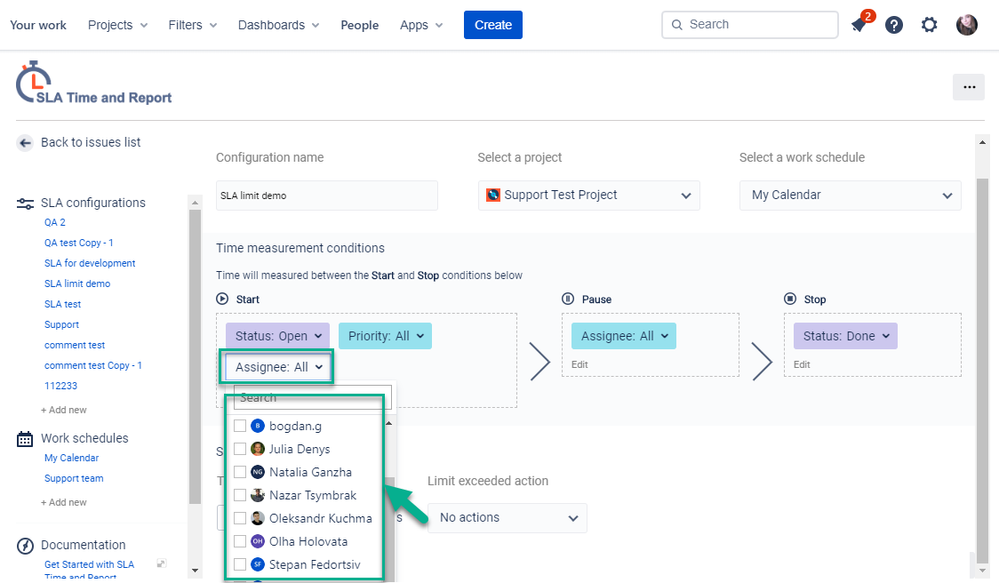Image resolution: width=999 pixels, height=583 pixels.
Task: Check the Natalia Ganzha assignee checkbox
Action: pos(240,472)
